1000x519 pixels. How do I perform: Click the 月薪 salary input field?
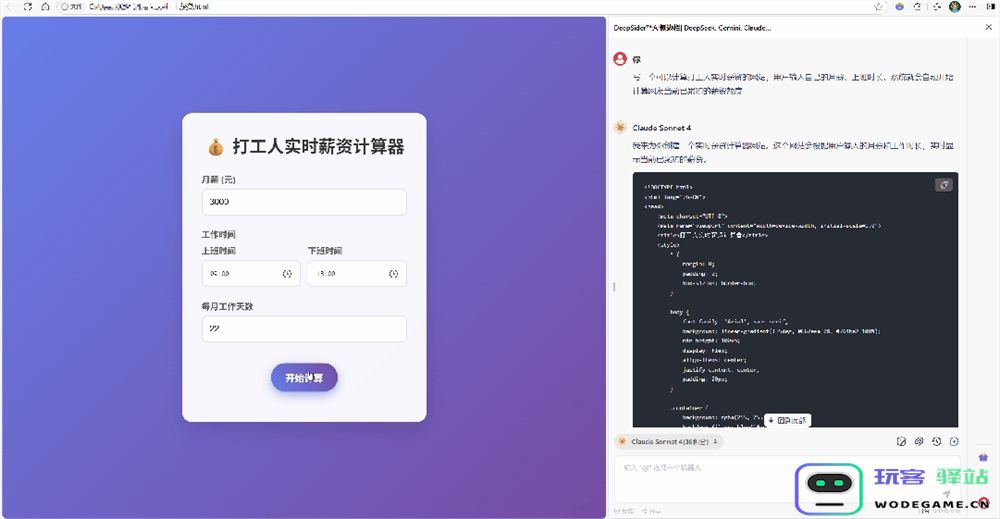tap(304, 201)
